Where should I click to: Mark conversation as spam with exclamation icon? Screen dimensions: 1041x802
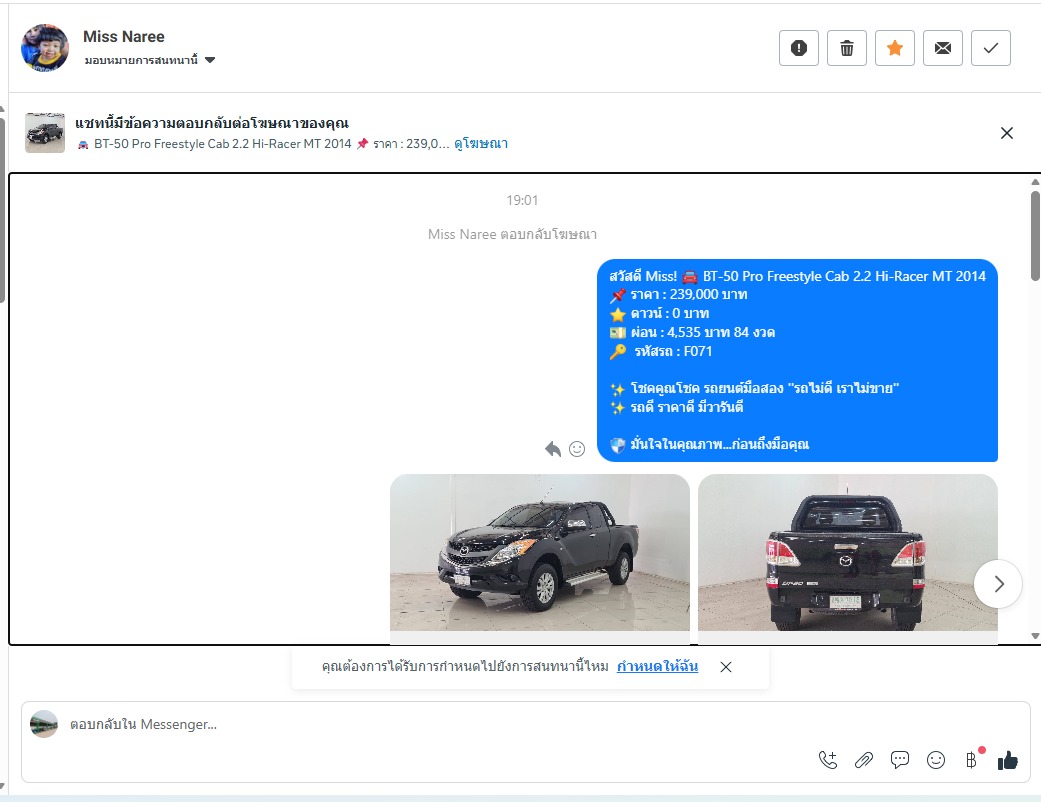(x=799, y=48)
